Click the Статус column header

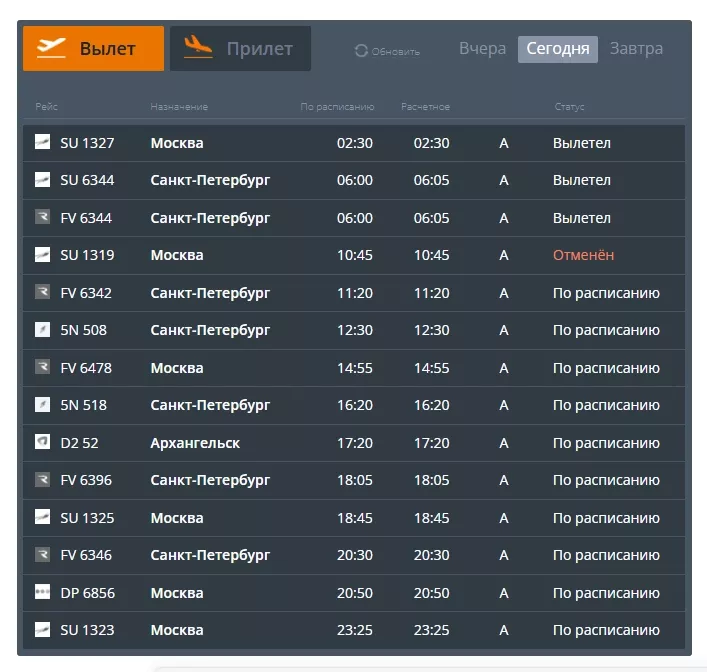pos(569,107)
